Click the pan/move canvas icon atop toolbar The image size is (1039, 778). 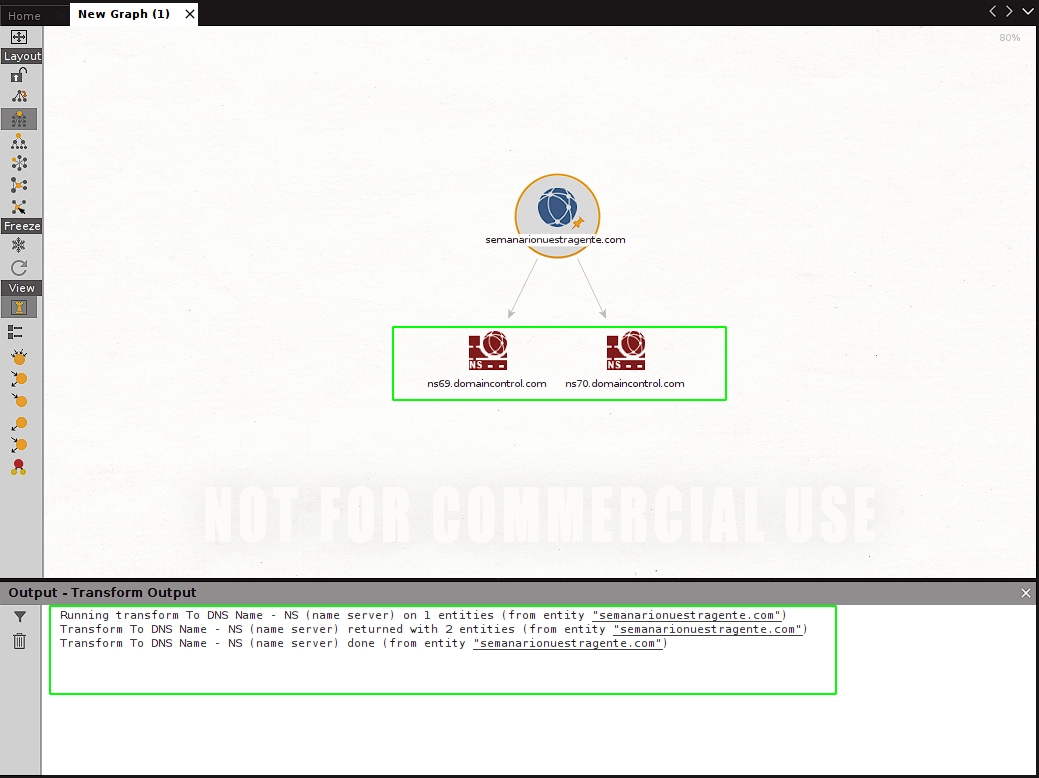pyautogui.click(x=19, y=37)
